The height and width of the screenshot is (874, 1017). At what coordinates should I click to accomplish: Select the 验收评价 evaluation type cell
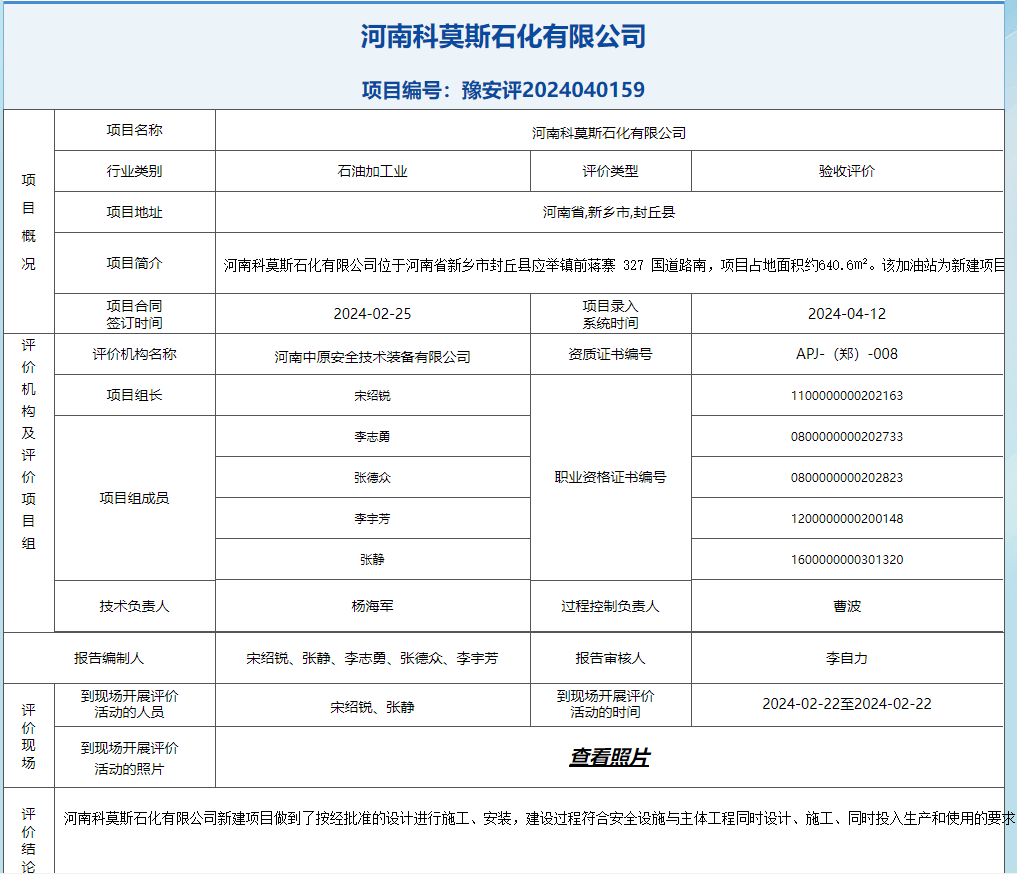coord(846,171)
